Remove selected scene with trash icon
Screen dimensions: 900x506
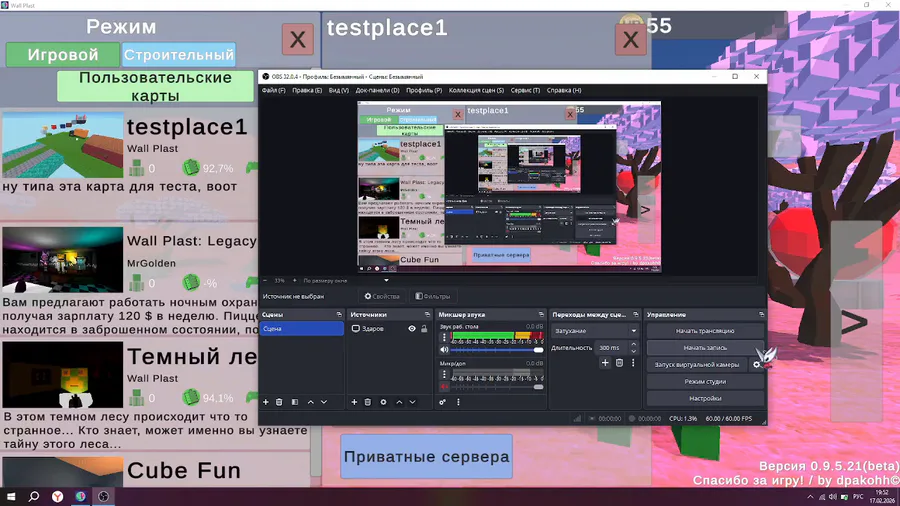(279, 402)
